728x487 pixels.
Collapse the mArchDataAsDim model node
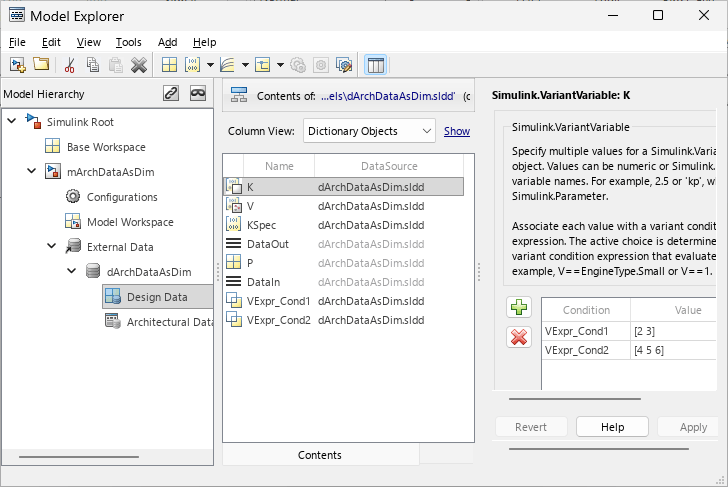point(32,171)
